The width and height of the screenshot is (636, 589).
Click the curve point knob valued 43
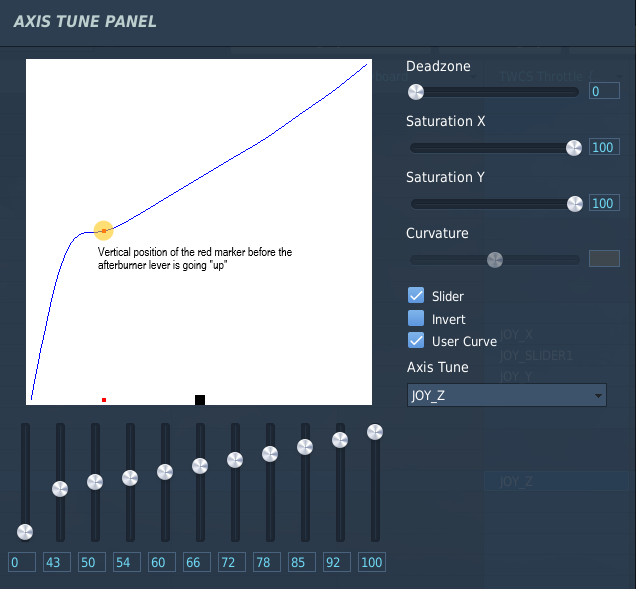(x=60, y=489)
